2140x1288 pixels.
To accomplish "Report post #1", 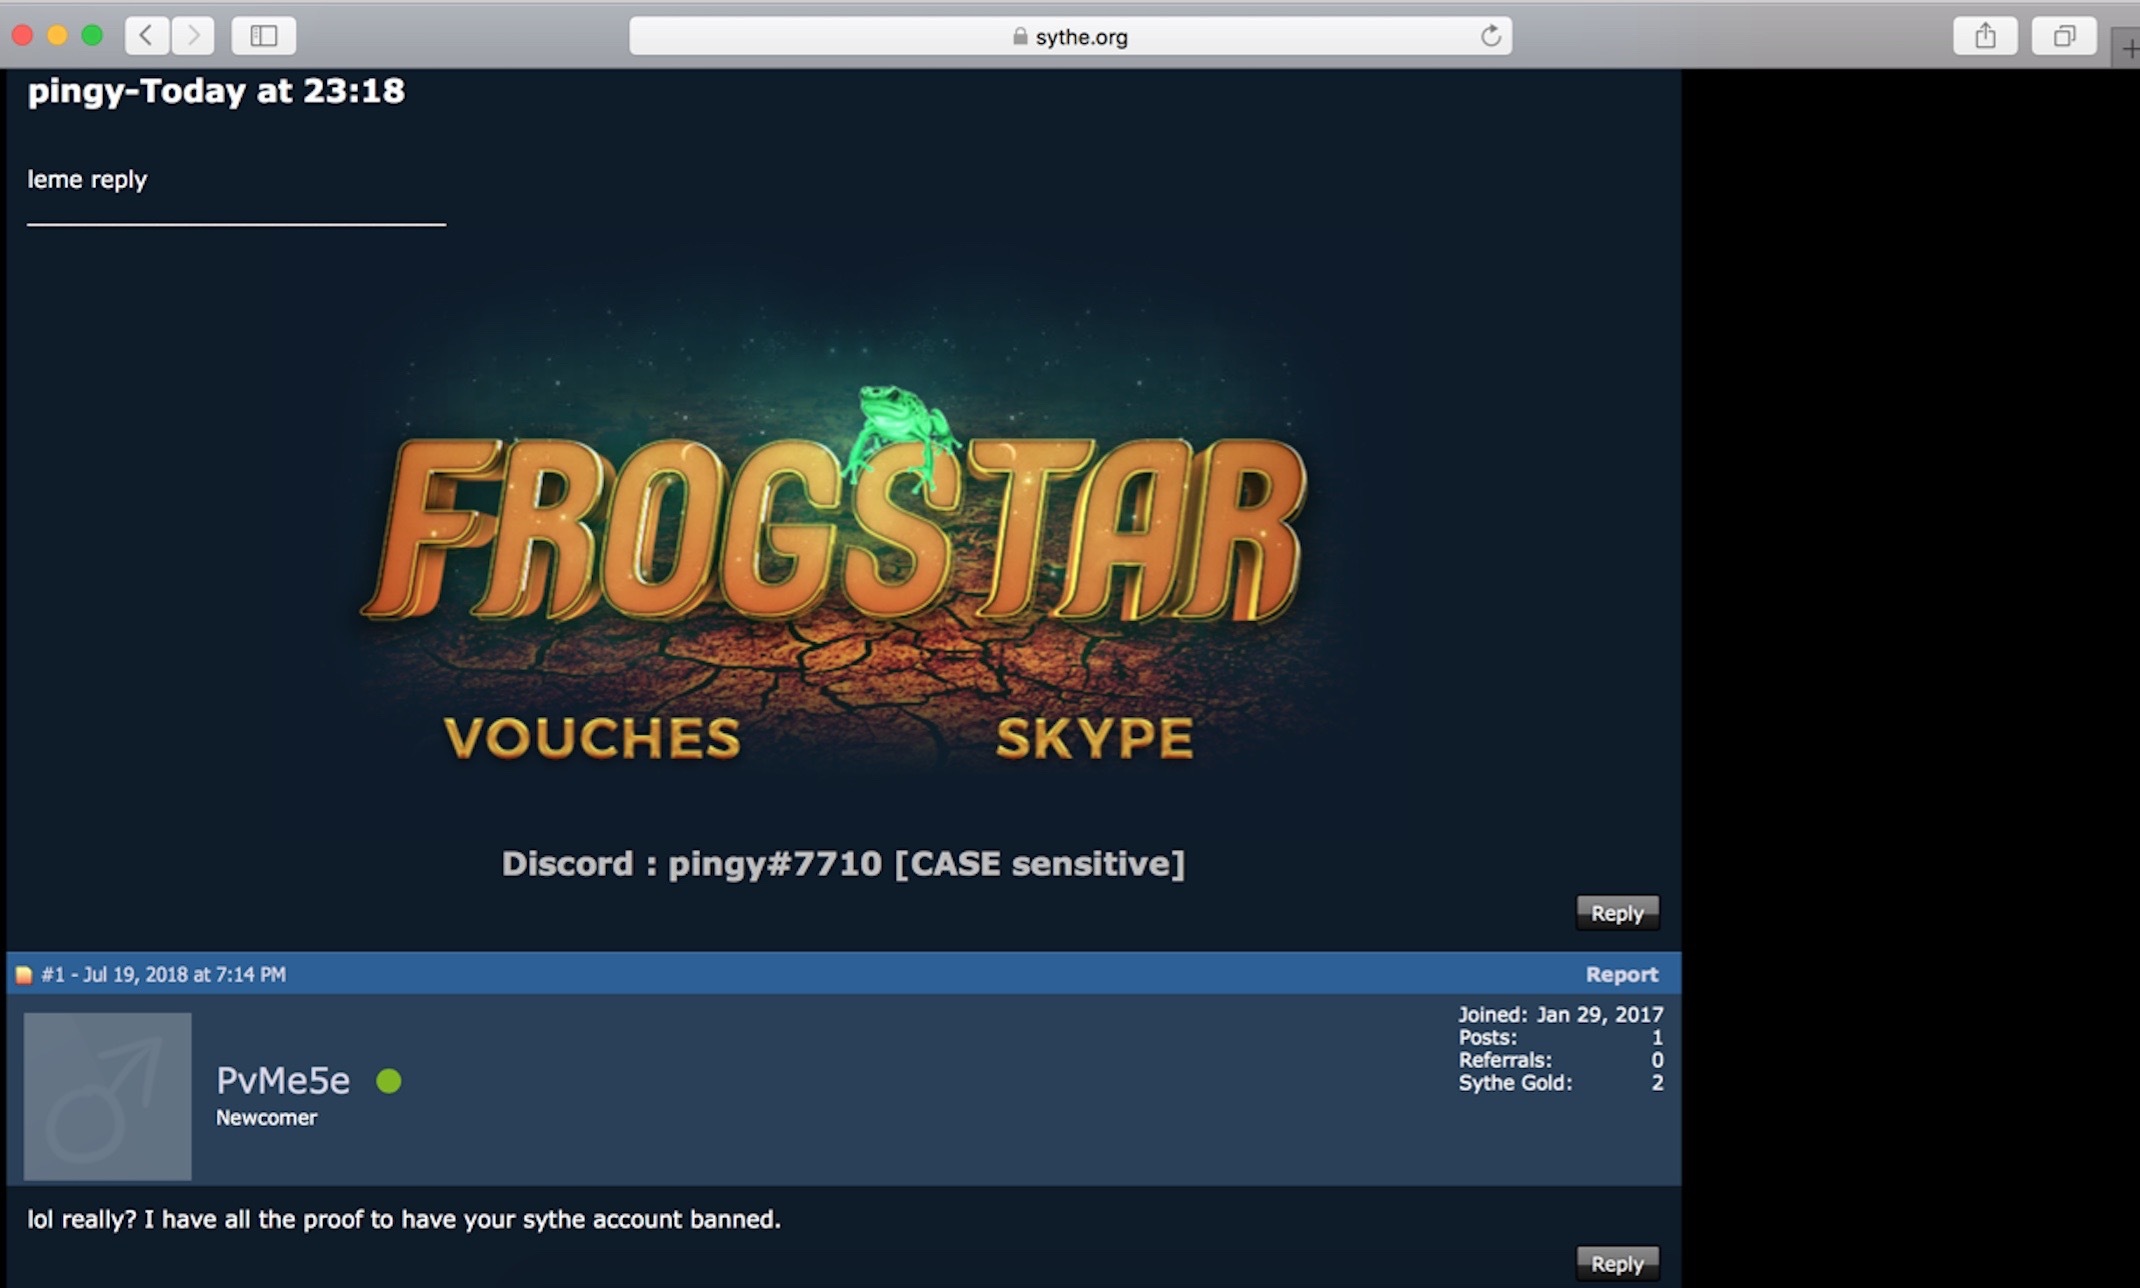I will (x=1620, y=974).
